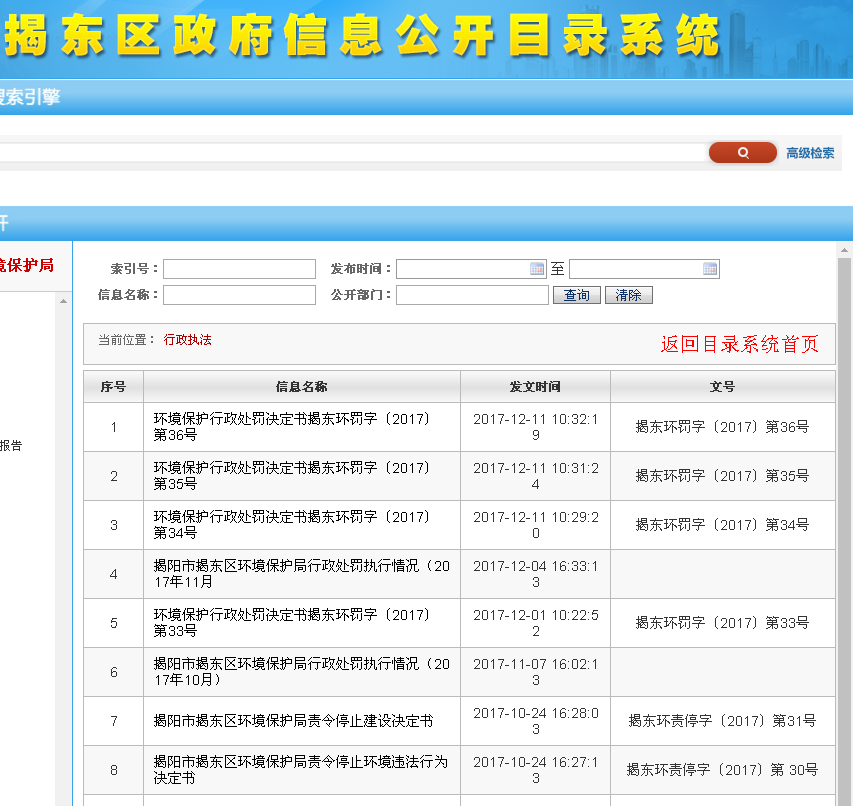Select 文号 cell 揭东环罚字（2017）第36号
This screenshot has height=806, width=853.
722,427
